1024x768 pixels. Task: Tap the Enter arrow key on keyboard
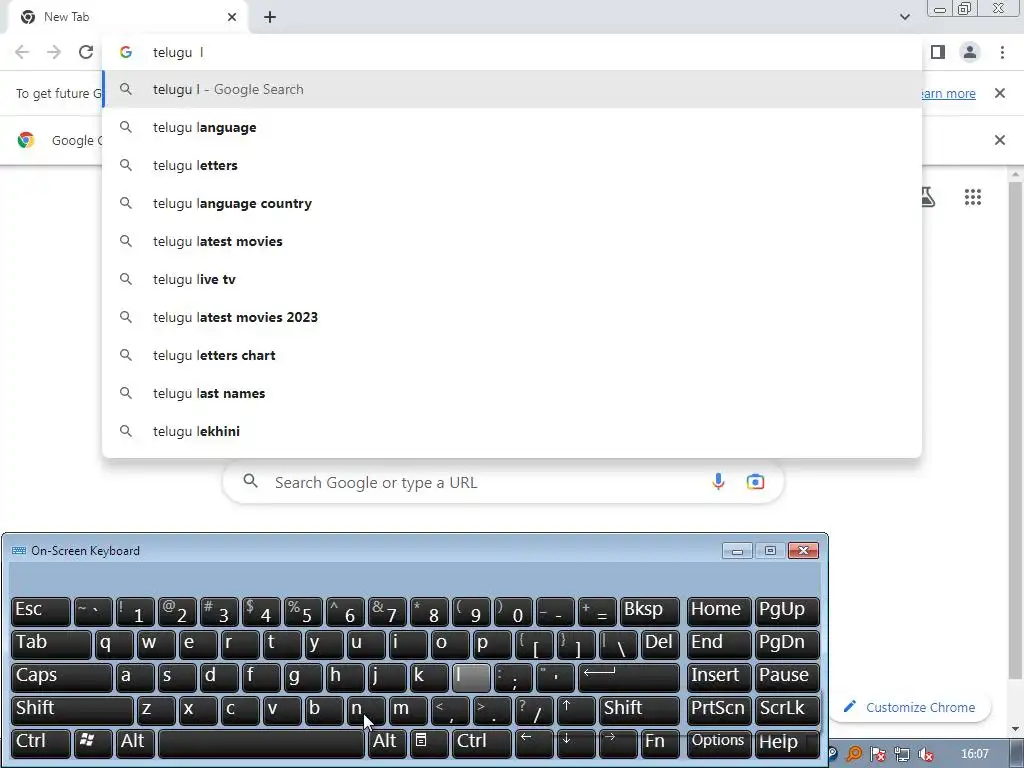click(628, 677)
